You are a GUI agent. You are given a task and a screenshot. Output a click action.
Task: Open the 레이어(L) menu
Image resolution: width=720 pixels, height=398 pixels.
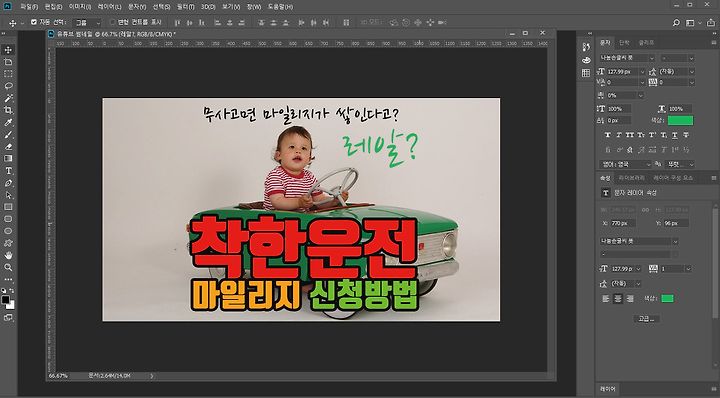[x=110, y=7]
